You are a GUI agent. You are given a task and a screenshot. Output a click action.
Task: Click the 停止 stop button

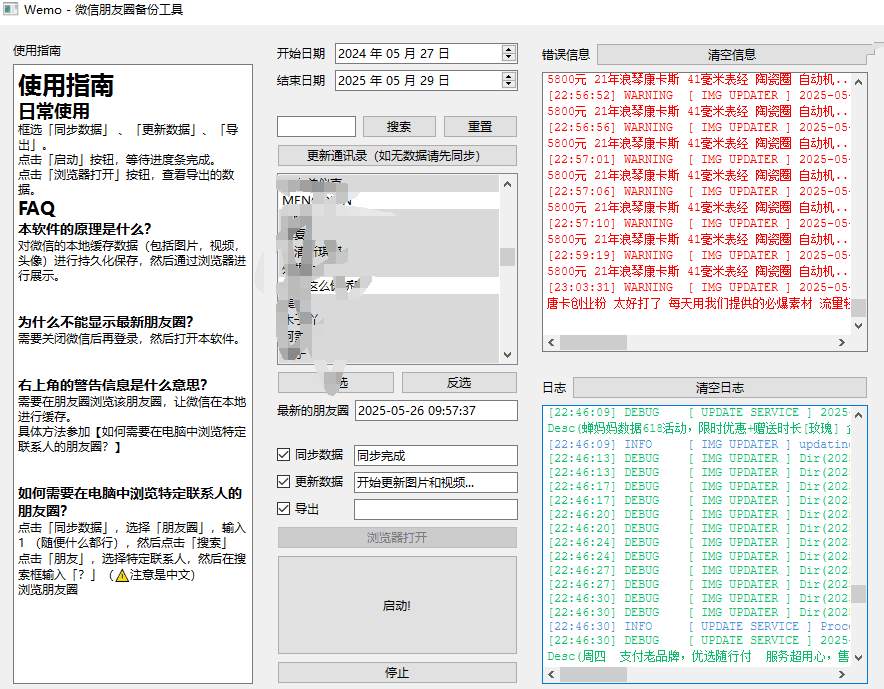(398, 672)
